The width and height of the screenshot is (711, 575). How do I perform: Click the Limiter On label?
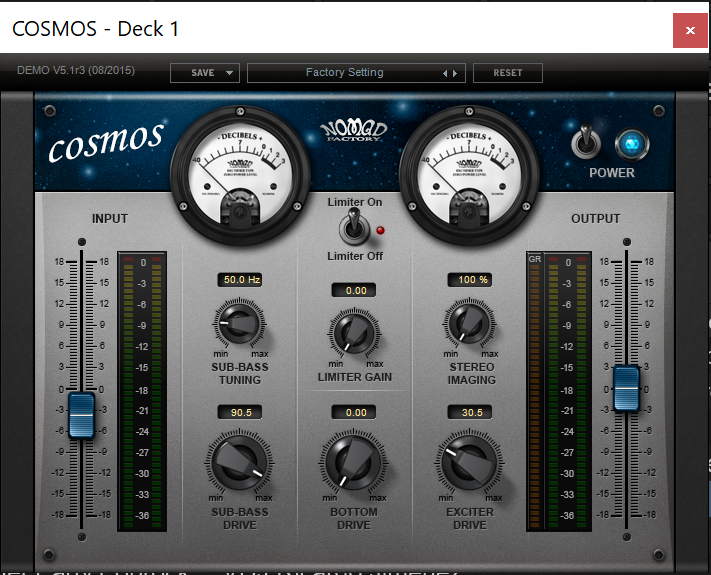pos(355,202)
